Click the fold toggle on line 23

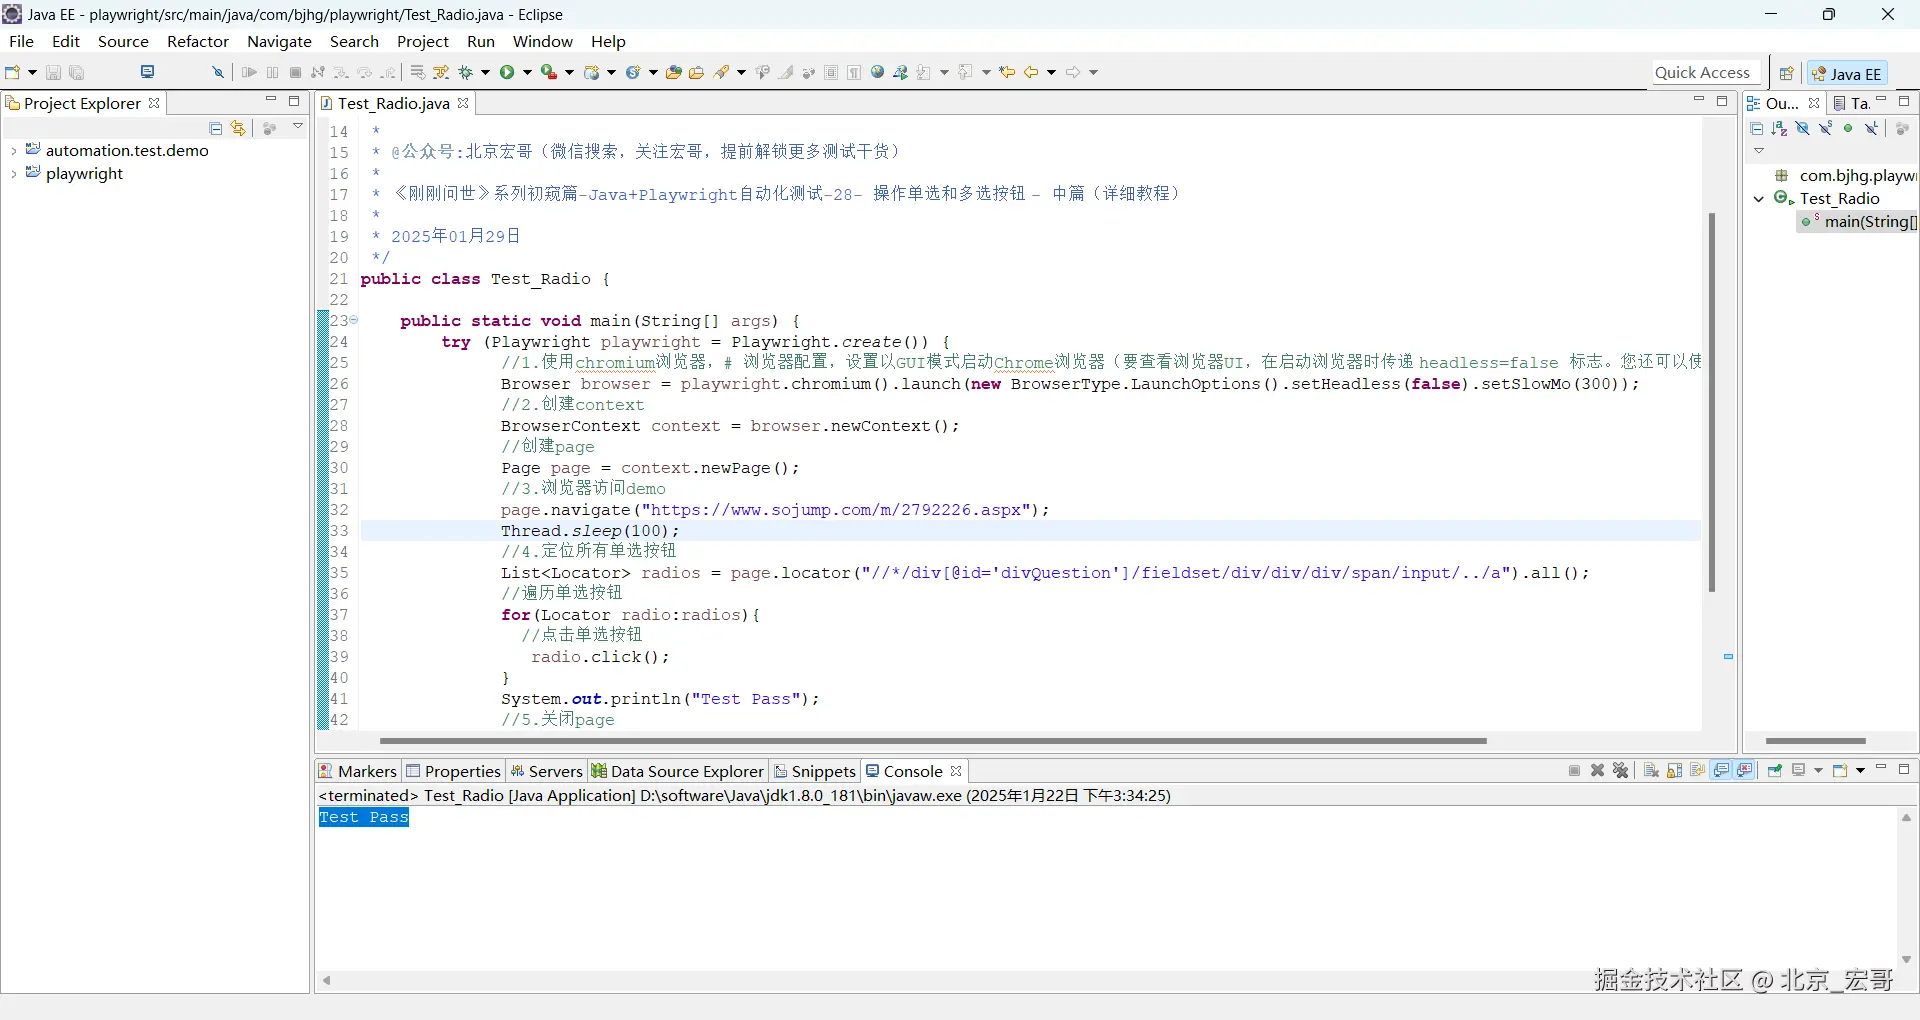point(353,320)
